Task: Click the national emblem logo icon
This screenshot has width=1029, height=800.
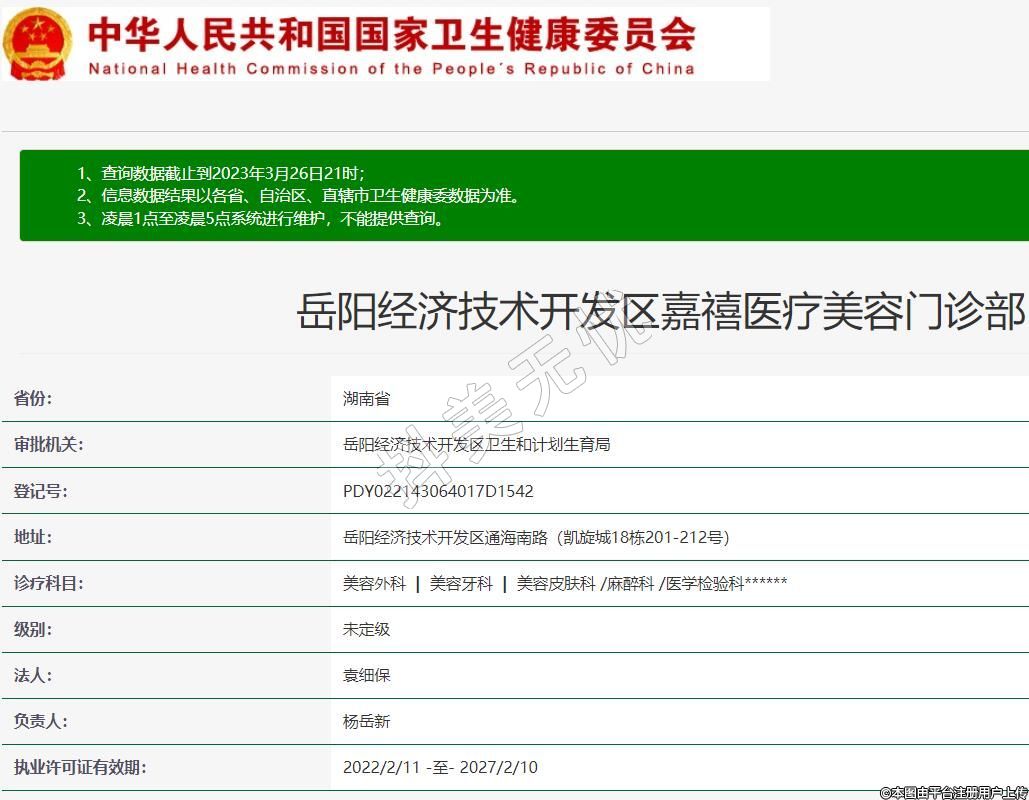Action: click(x=38, y=44)
